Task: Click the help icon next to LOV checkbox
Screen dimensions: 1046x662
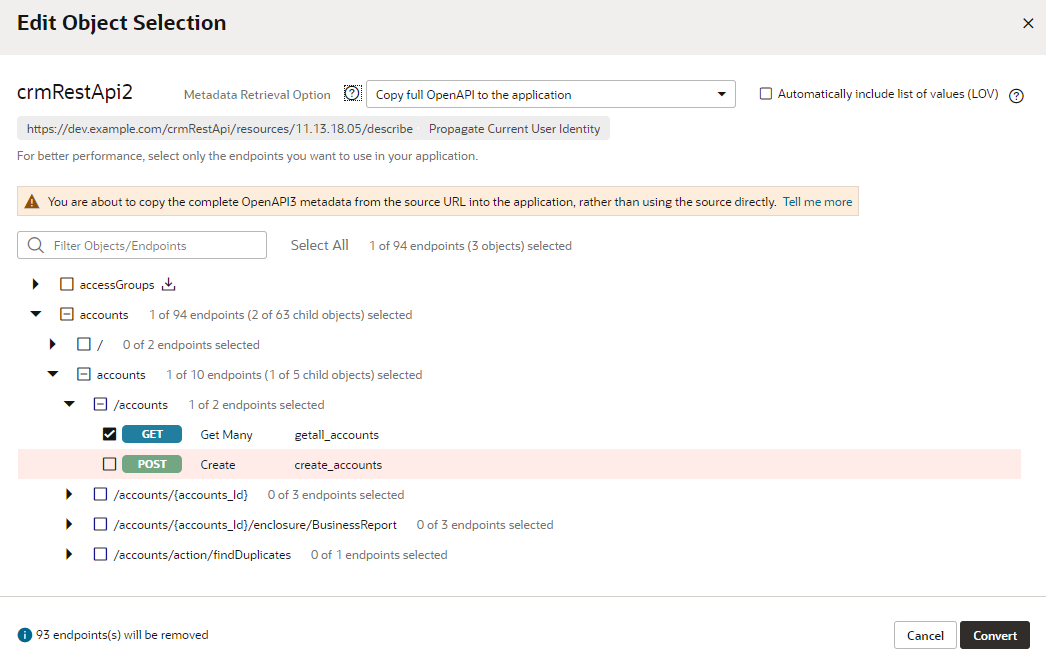Action: click(x=1016, y=96)
